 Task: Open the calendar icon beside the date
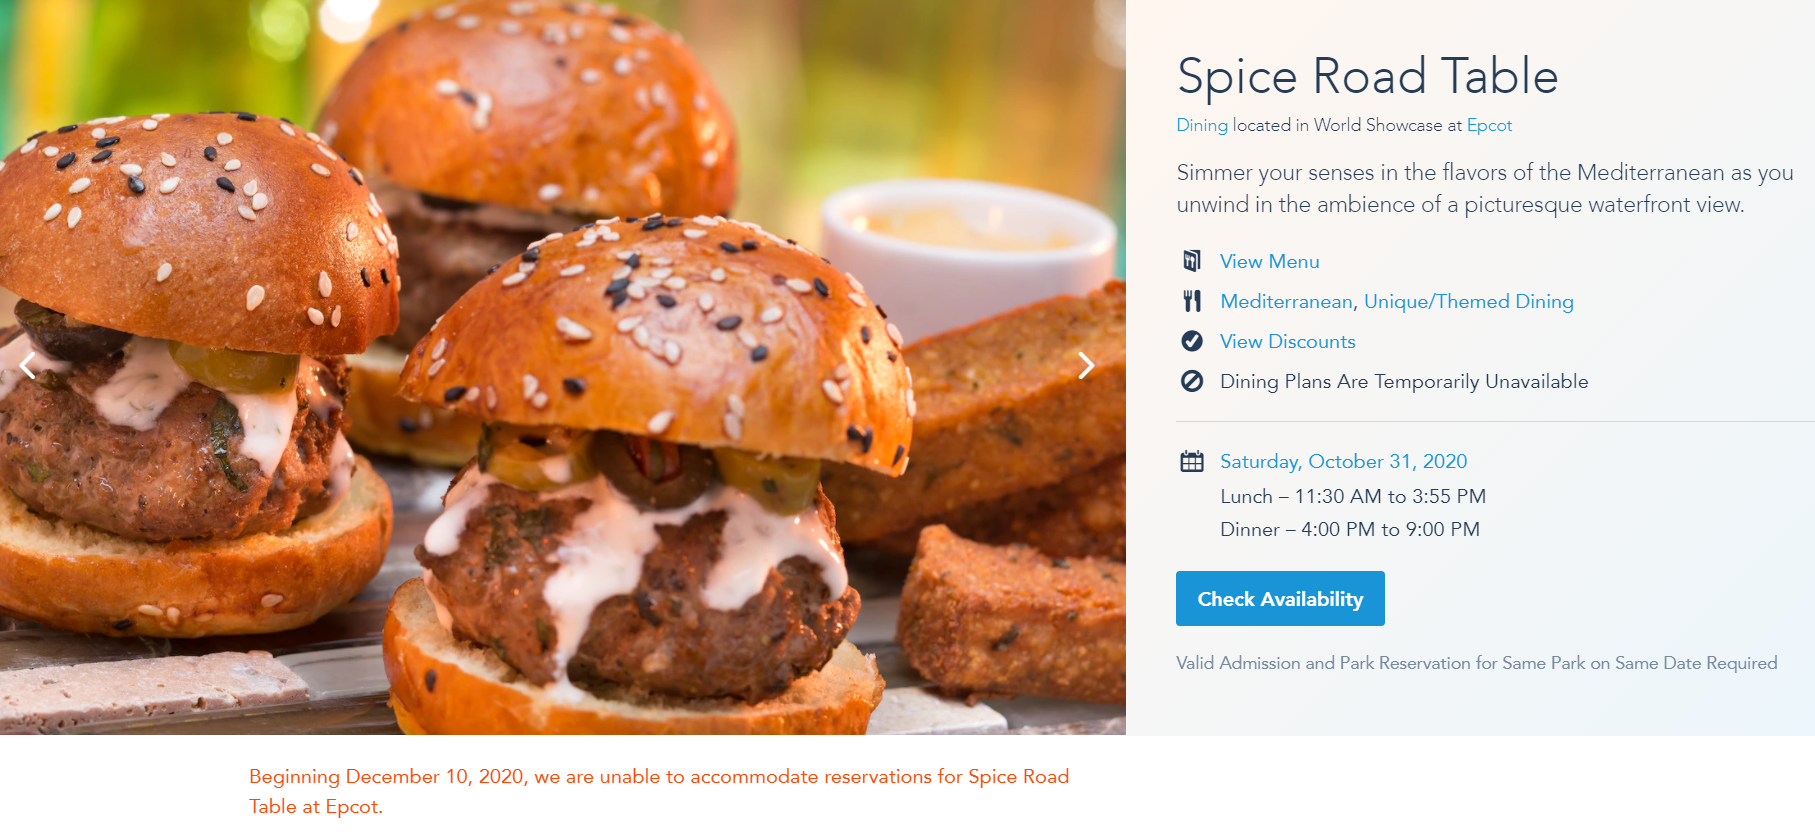[x=1192, y=461]
